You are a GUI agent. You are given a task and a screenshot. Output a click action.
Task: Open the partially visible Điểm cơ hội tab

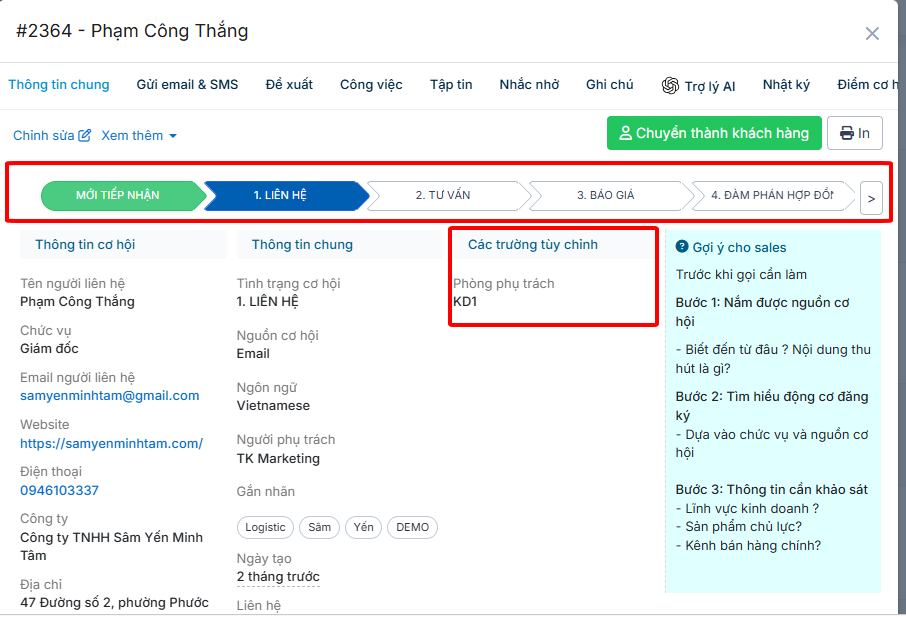[x=868, y=84]
